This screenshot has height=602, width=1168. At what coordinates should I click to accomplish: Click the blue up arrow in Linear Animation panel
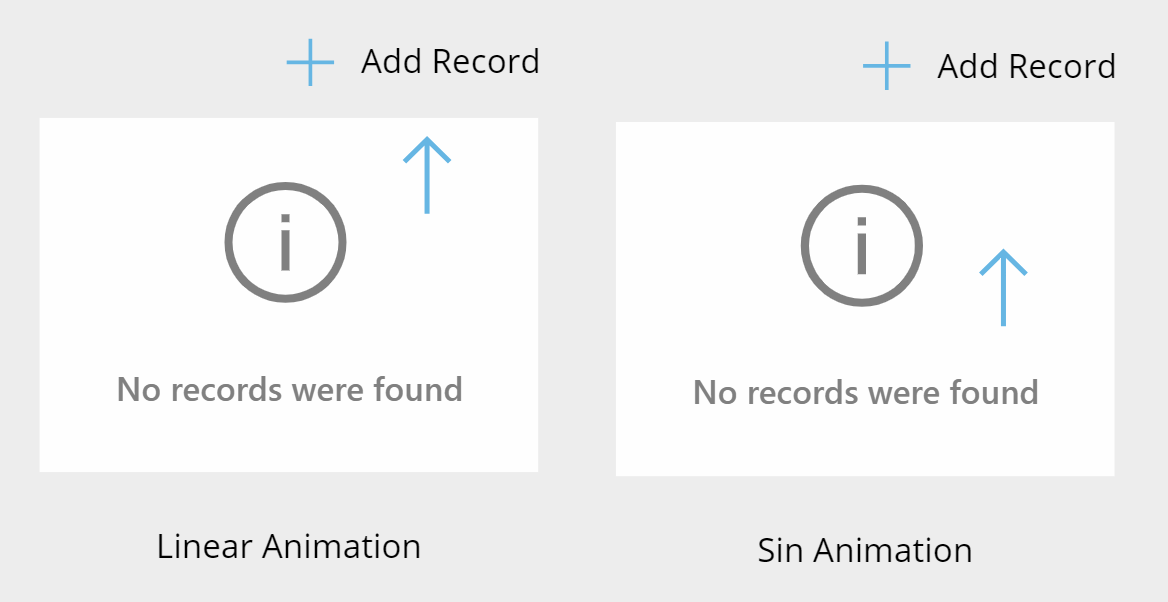click(x=427, y=175)
